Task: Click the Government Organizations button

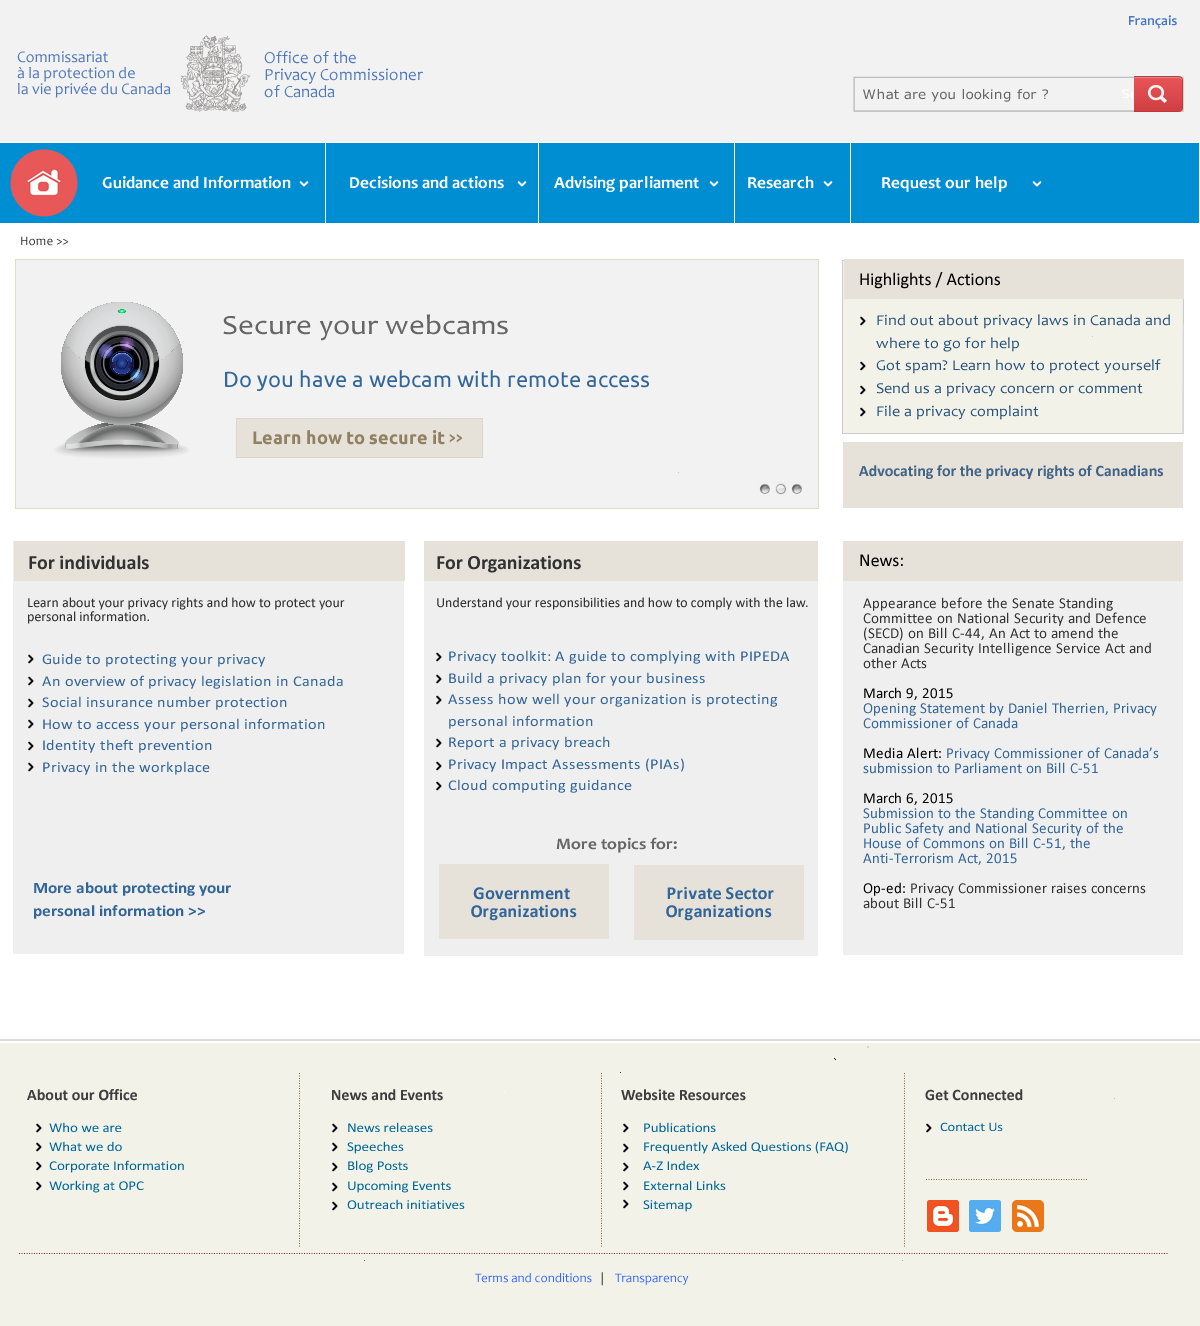Action: [x=522, y=902]
